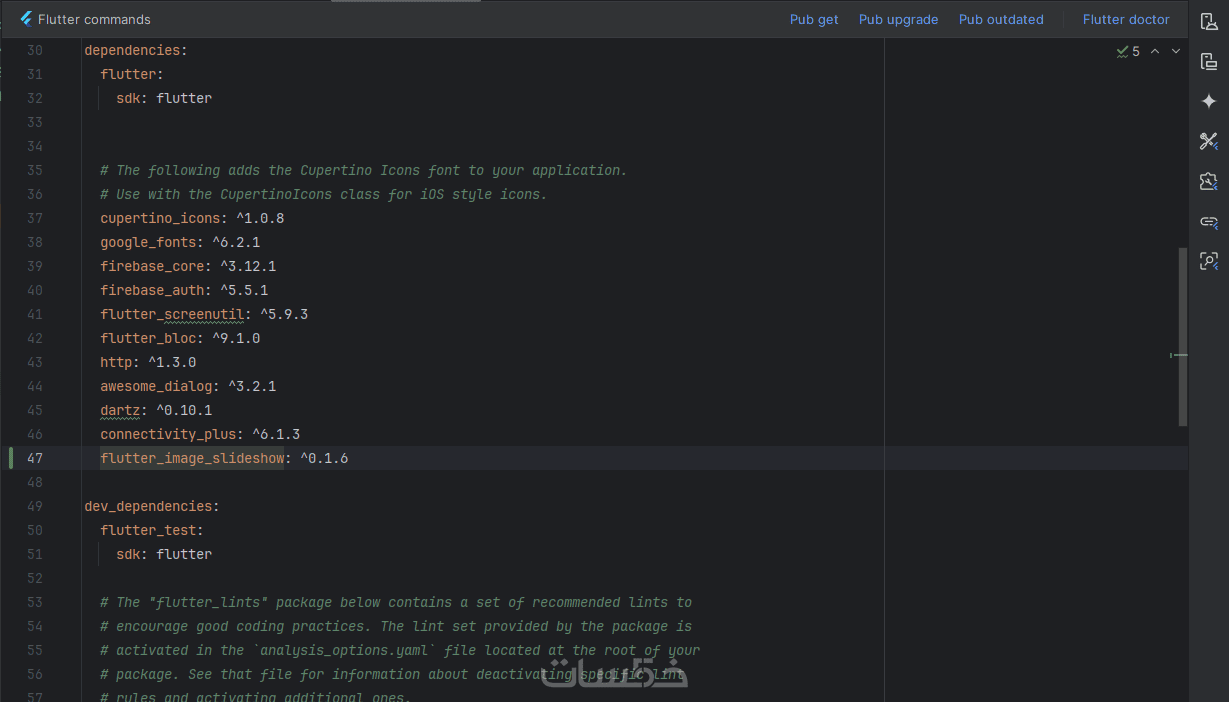
Task: Run Pub upgrade
Action: point(898,19)
